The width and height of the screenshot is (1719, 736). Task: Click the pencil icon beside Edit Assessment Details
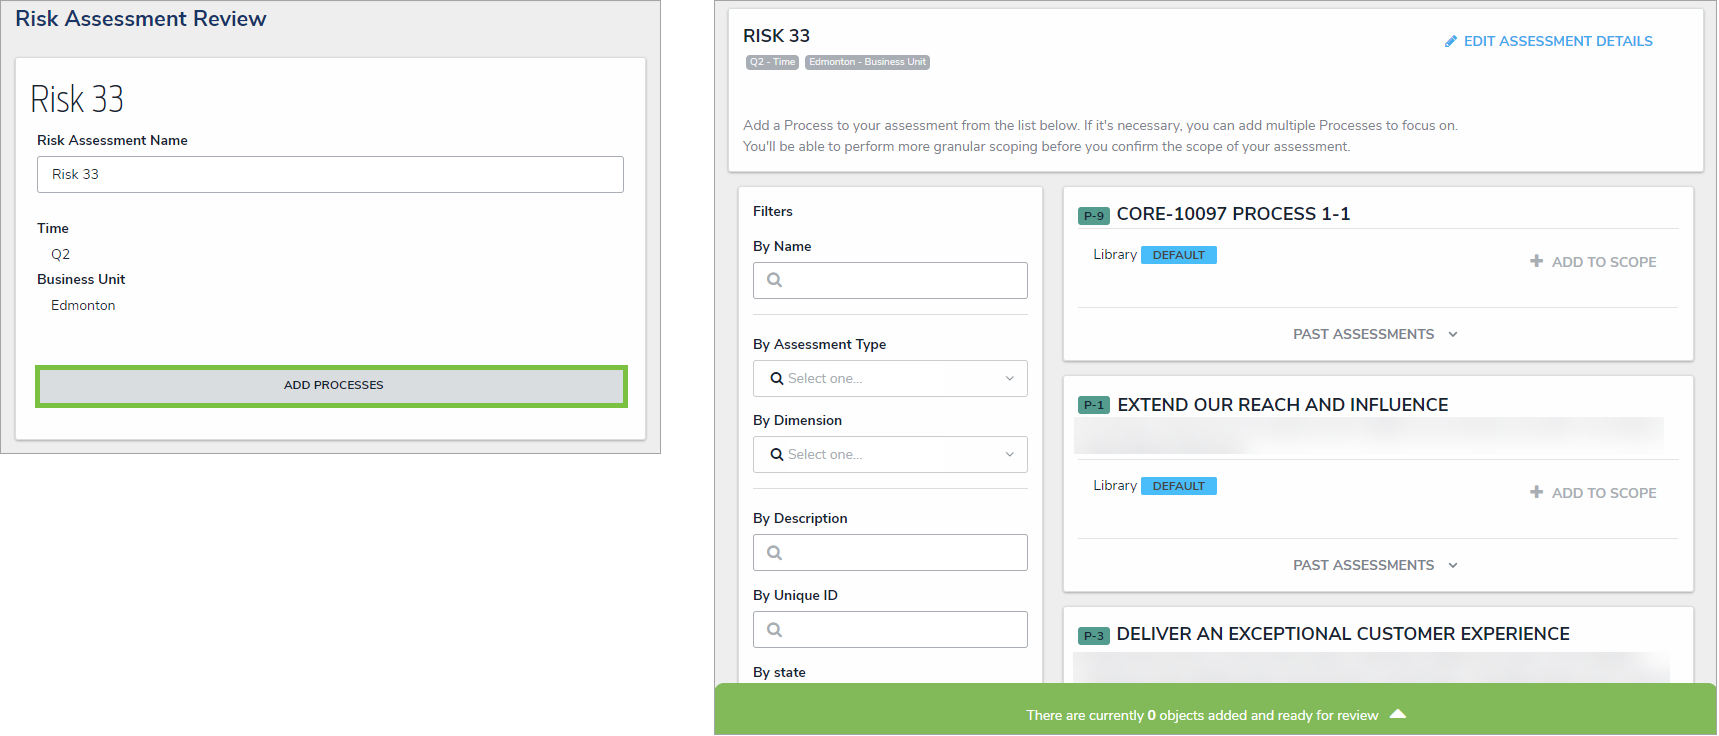(x=1451, y=41)
